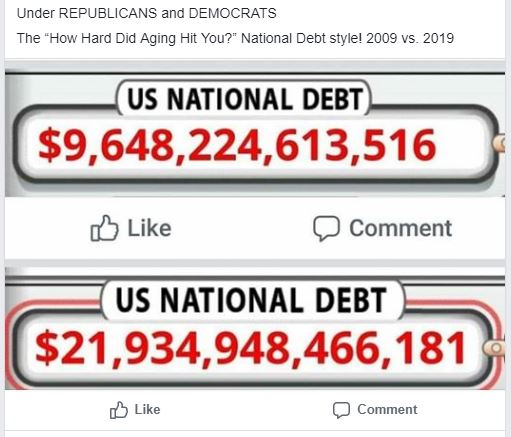Screen dimensions: 511x437
Task: Click the round knob icon beside $21,934,948,466,181
Action: [x=495, y=348]
